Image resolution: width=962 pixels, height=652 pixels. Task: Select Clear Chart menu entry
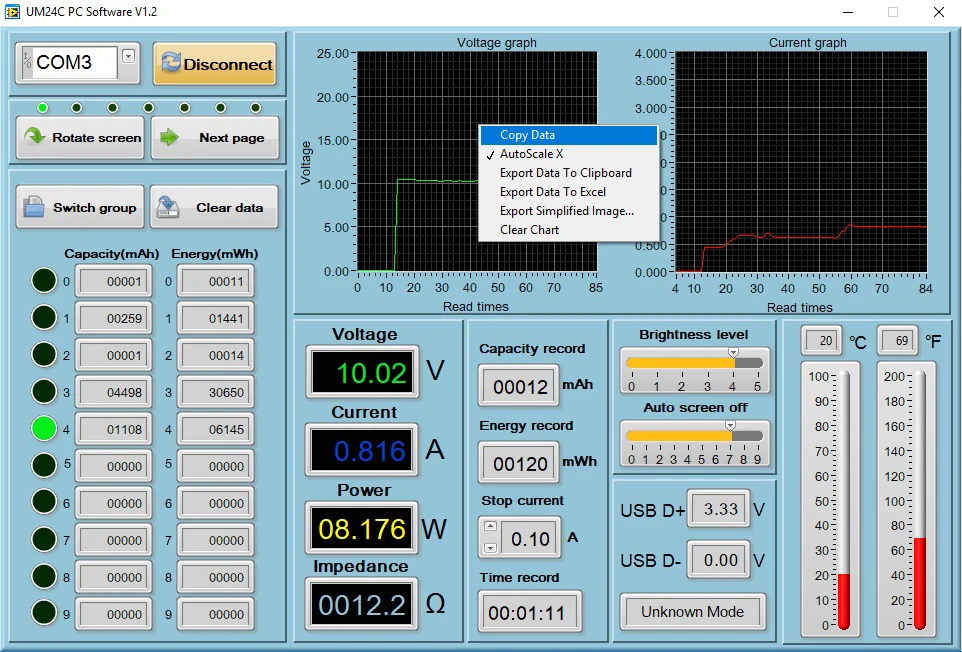(530, 230)
